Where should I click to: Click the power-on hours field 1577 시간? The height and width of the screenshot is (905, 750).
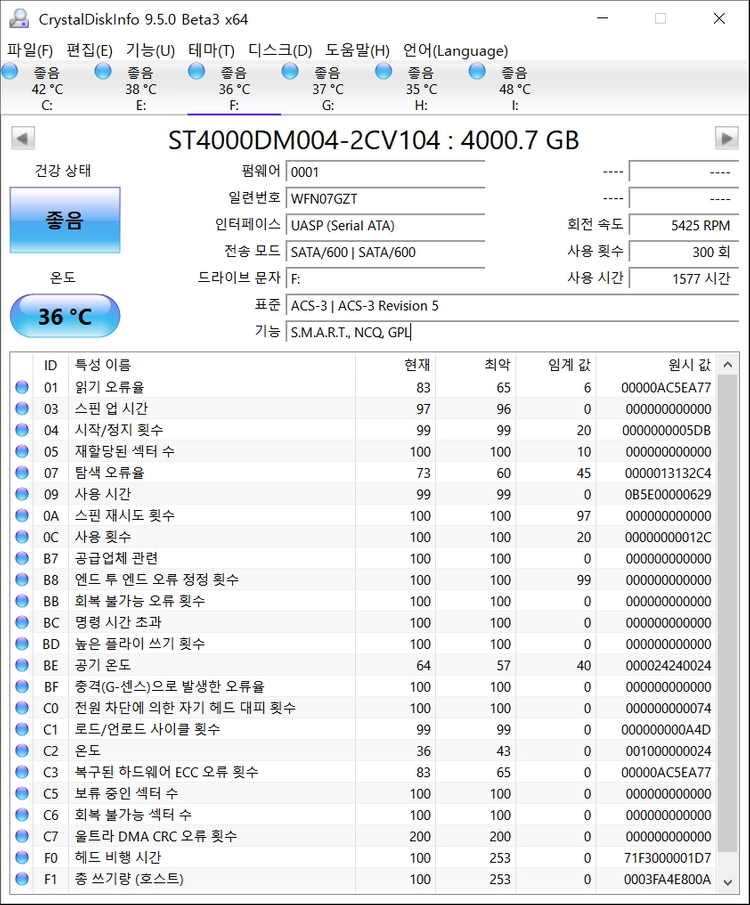(x=684, y=279)
